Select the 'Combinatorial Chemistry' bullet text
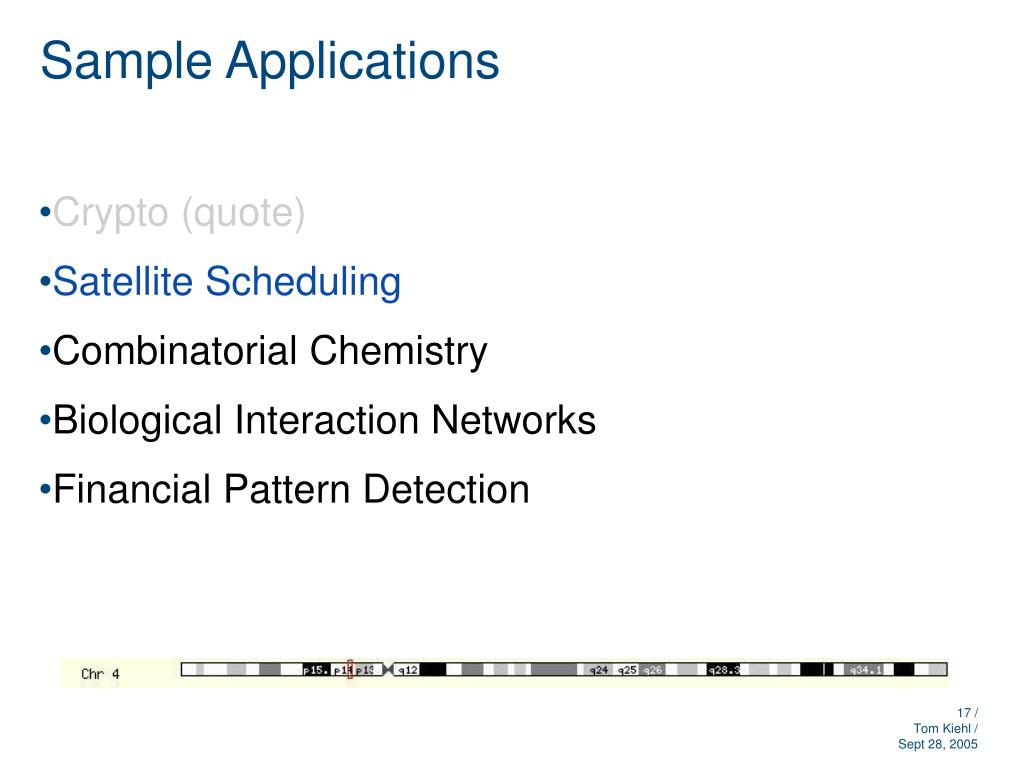Image resolution: width=1024 pixels, height=768 pixels. [263, 351]
